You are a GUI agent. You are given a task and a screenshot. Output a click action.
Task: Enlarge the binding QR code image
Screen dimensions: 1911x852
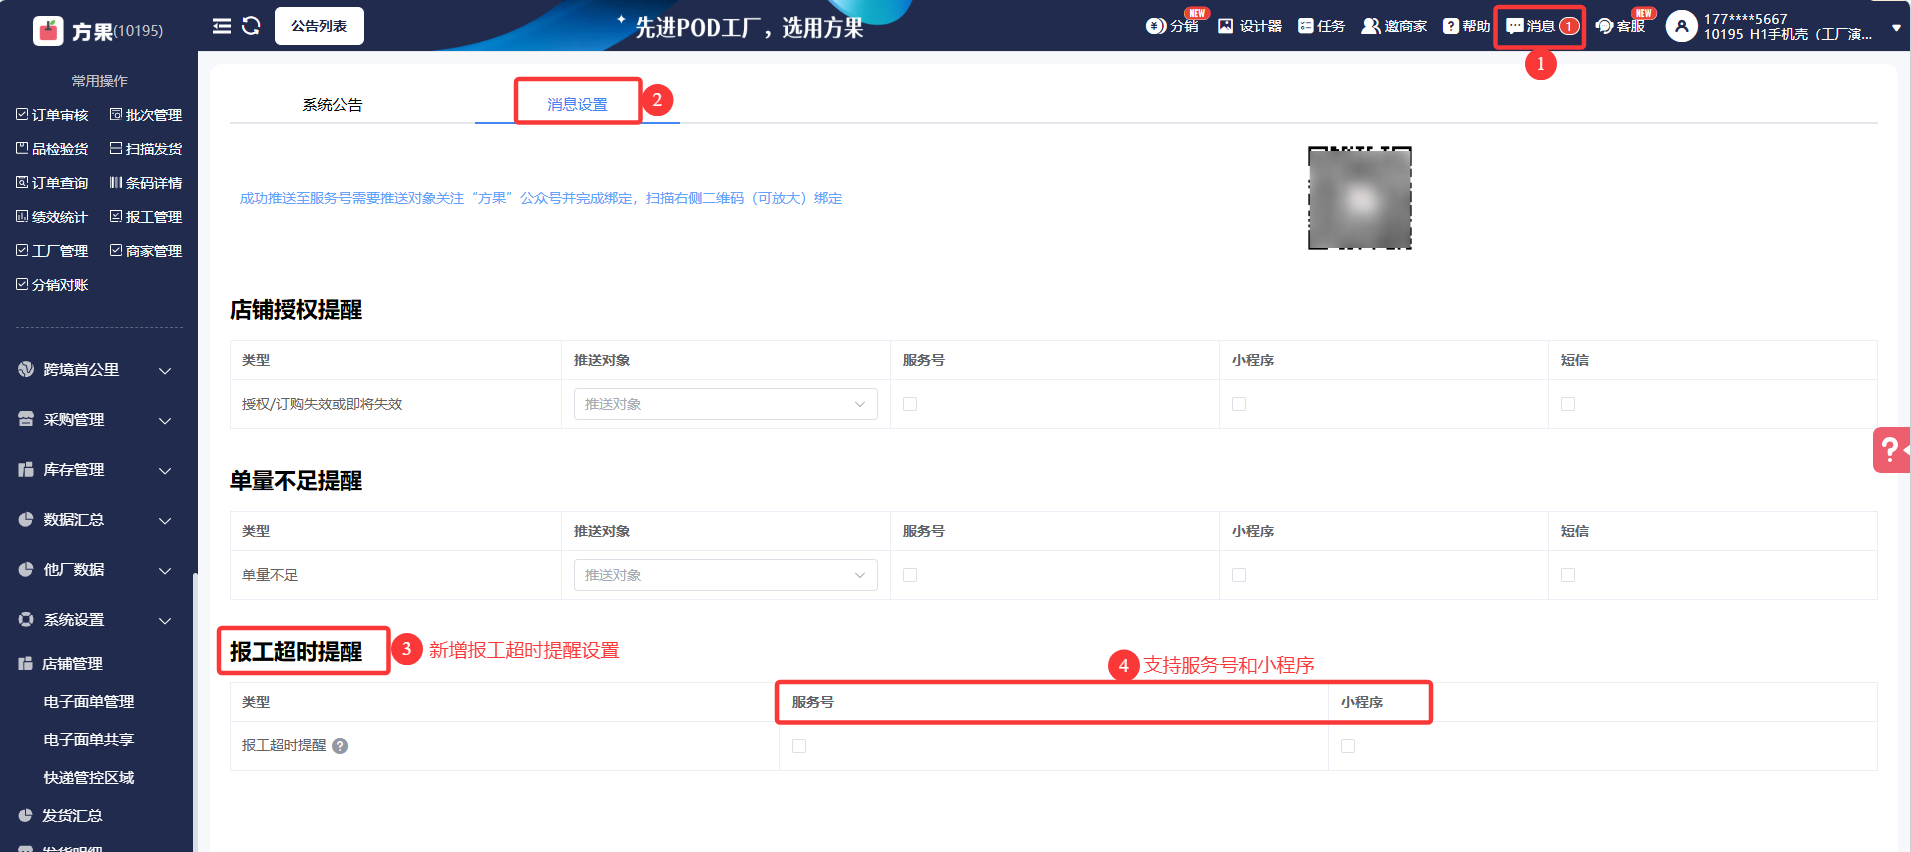coord(1360,198)
